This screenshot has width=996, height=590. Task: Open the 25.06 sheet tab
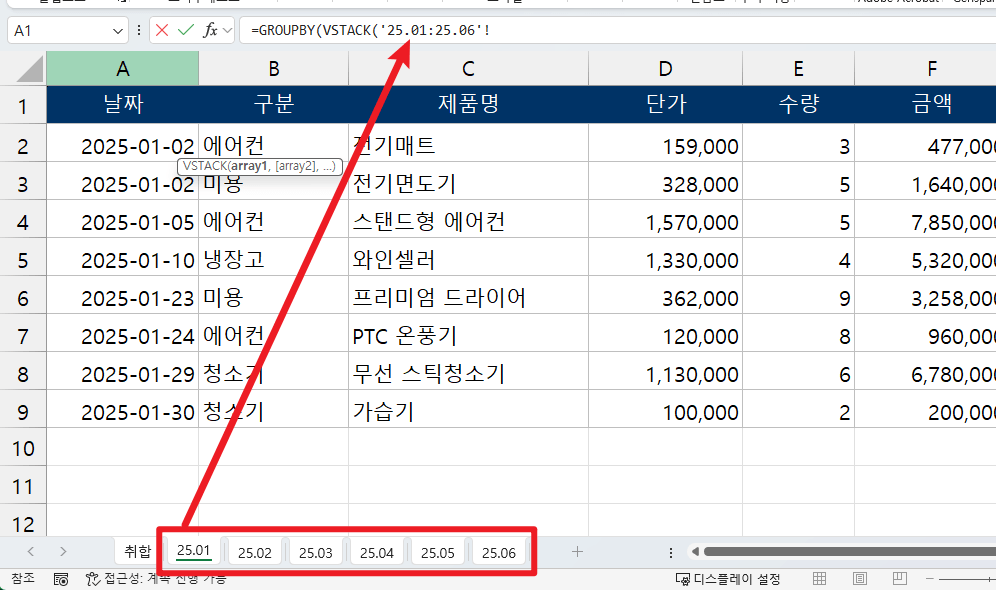coord(499,553)
